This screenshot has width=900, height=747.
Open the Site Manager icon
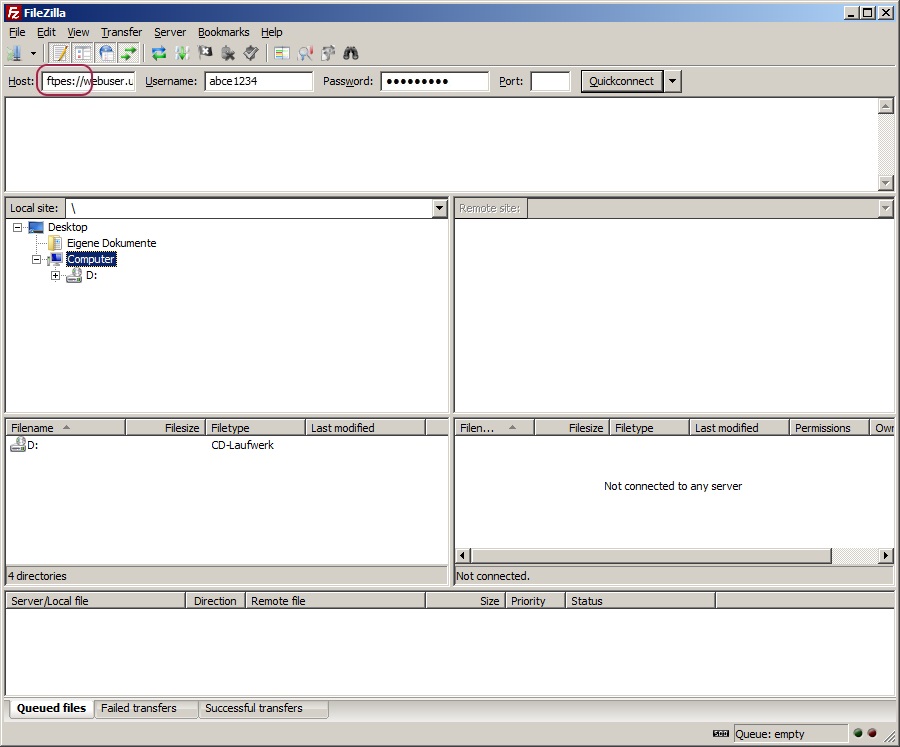pos(14,53)
